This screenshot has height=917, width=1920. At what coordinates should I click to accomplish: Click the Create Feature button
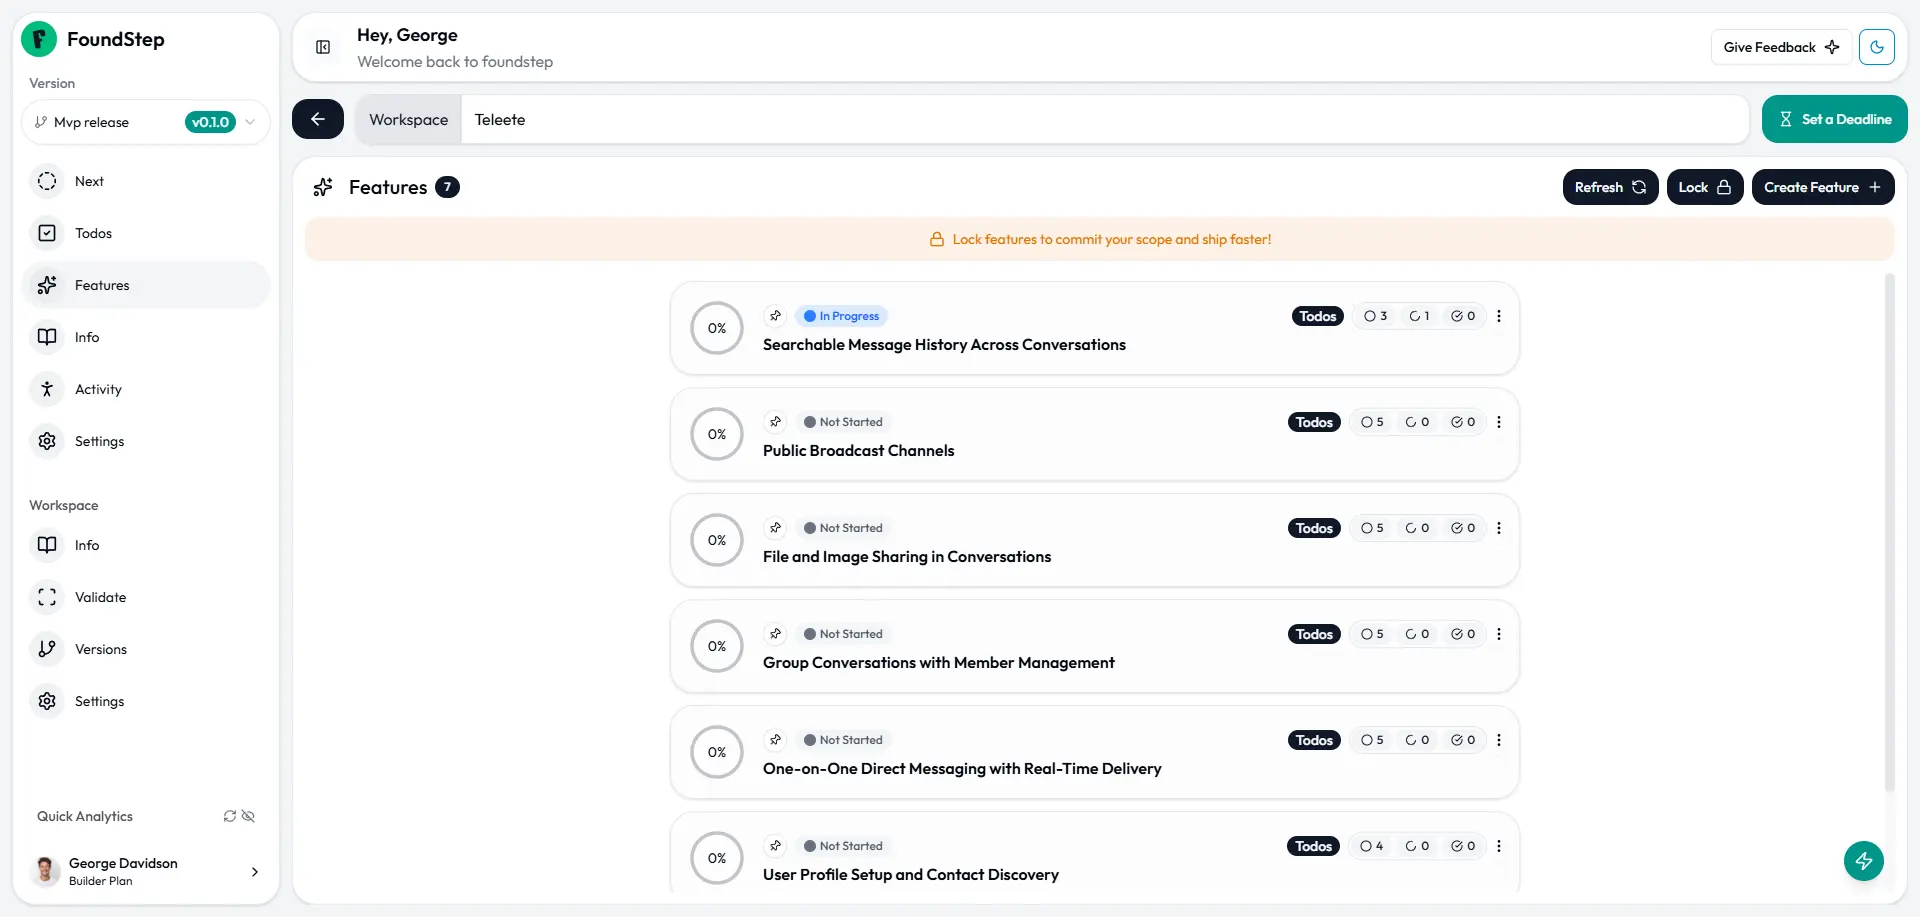point(1823,187)
